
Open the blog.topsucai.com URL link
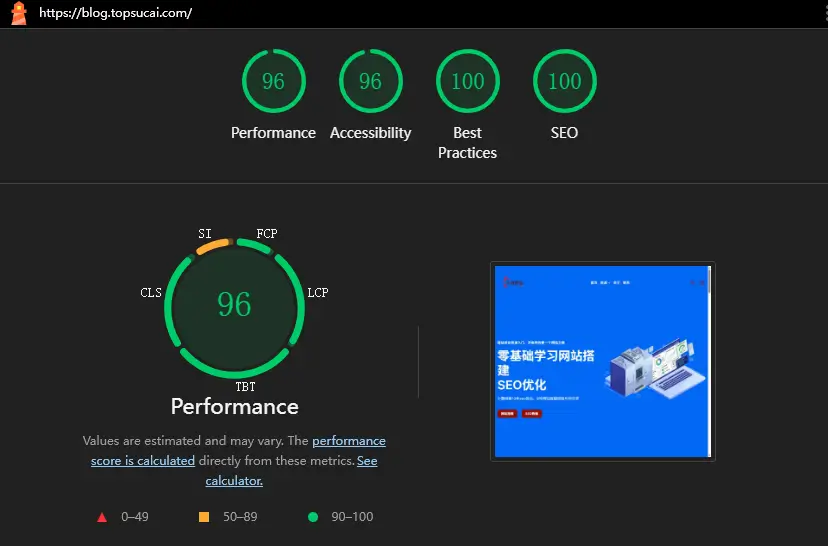click(116, 13)
